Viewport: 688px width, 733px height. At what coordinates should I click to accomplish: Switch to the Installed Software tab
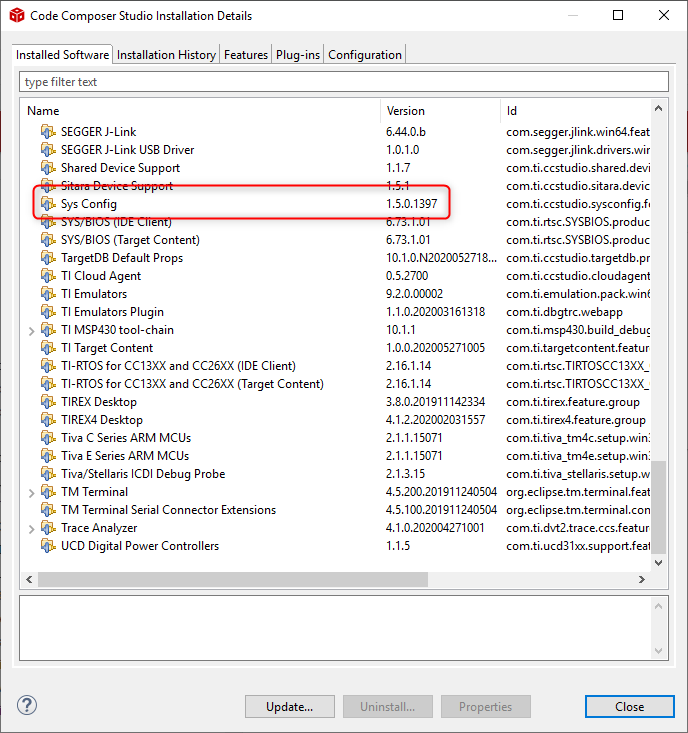62,55
